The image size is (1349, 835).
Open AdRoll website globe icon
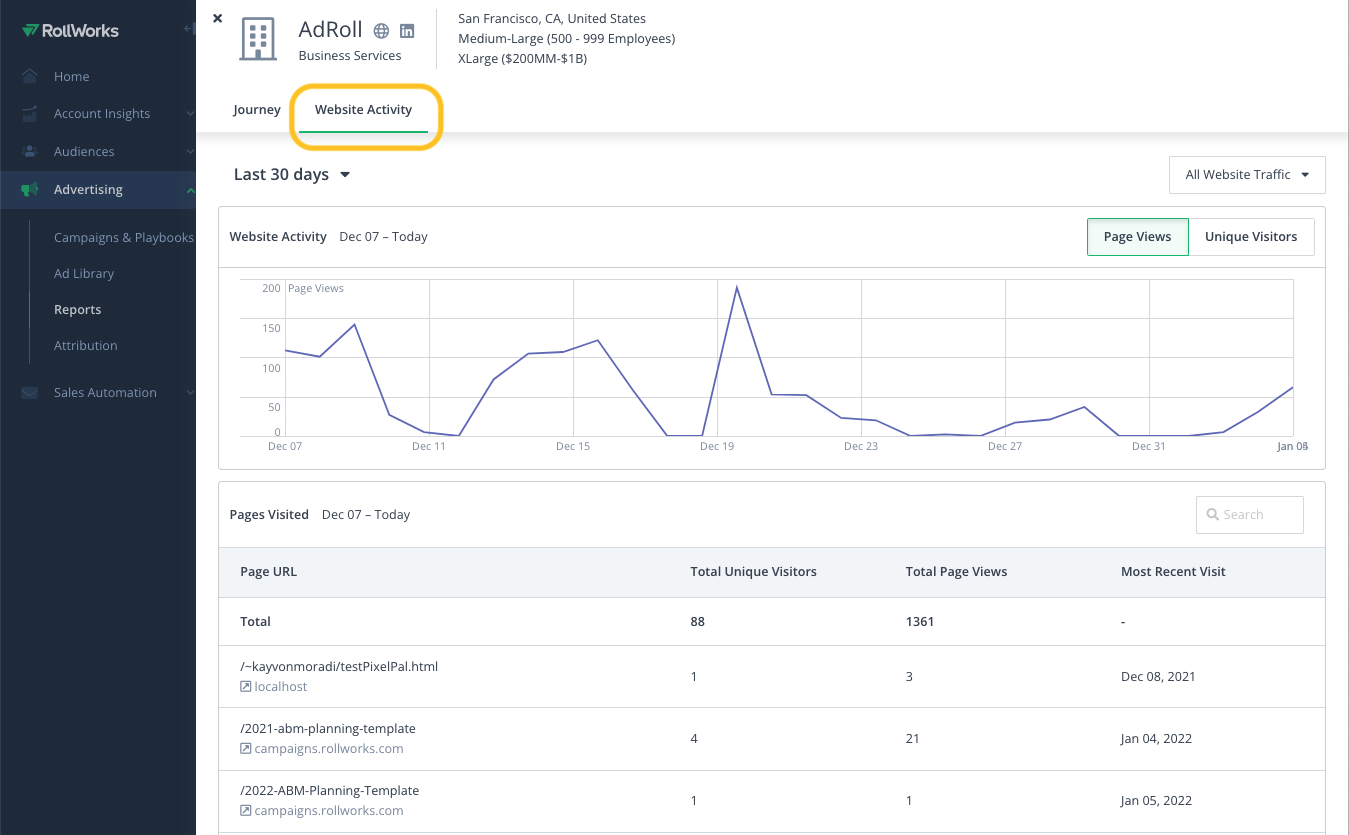pos(381,31)
